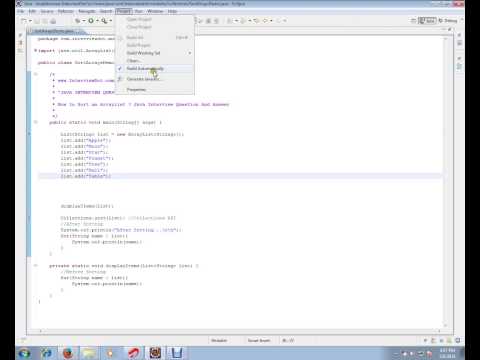Toggle the Build Automatically menu option
Viewport: 480px width, 360px height.
tap(154, 69)
